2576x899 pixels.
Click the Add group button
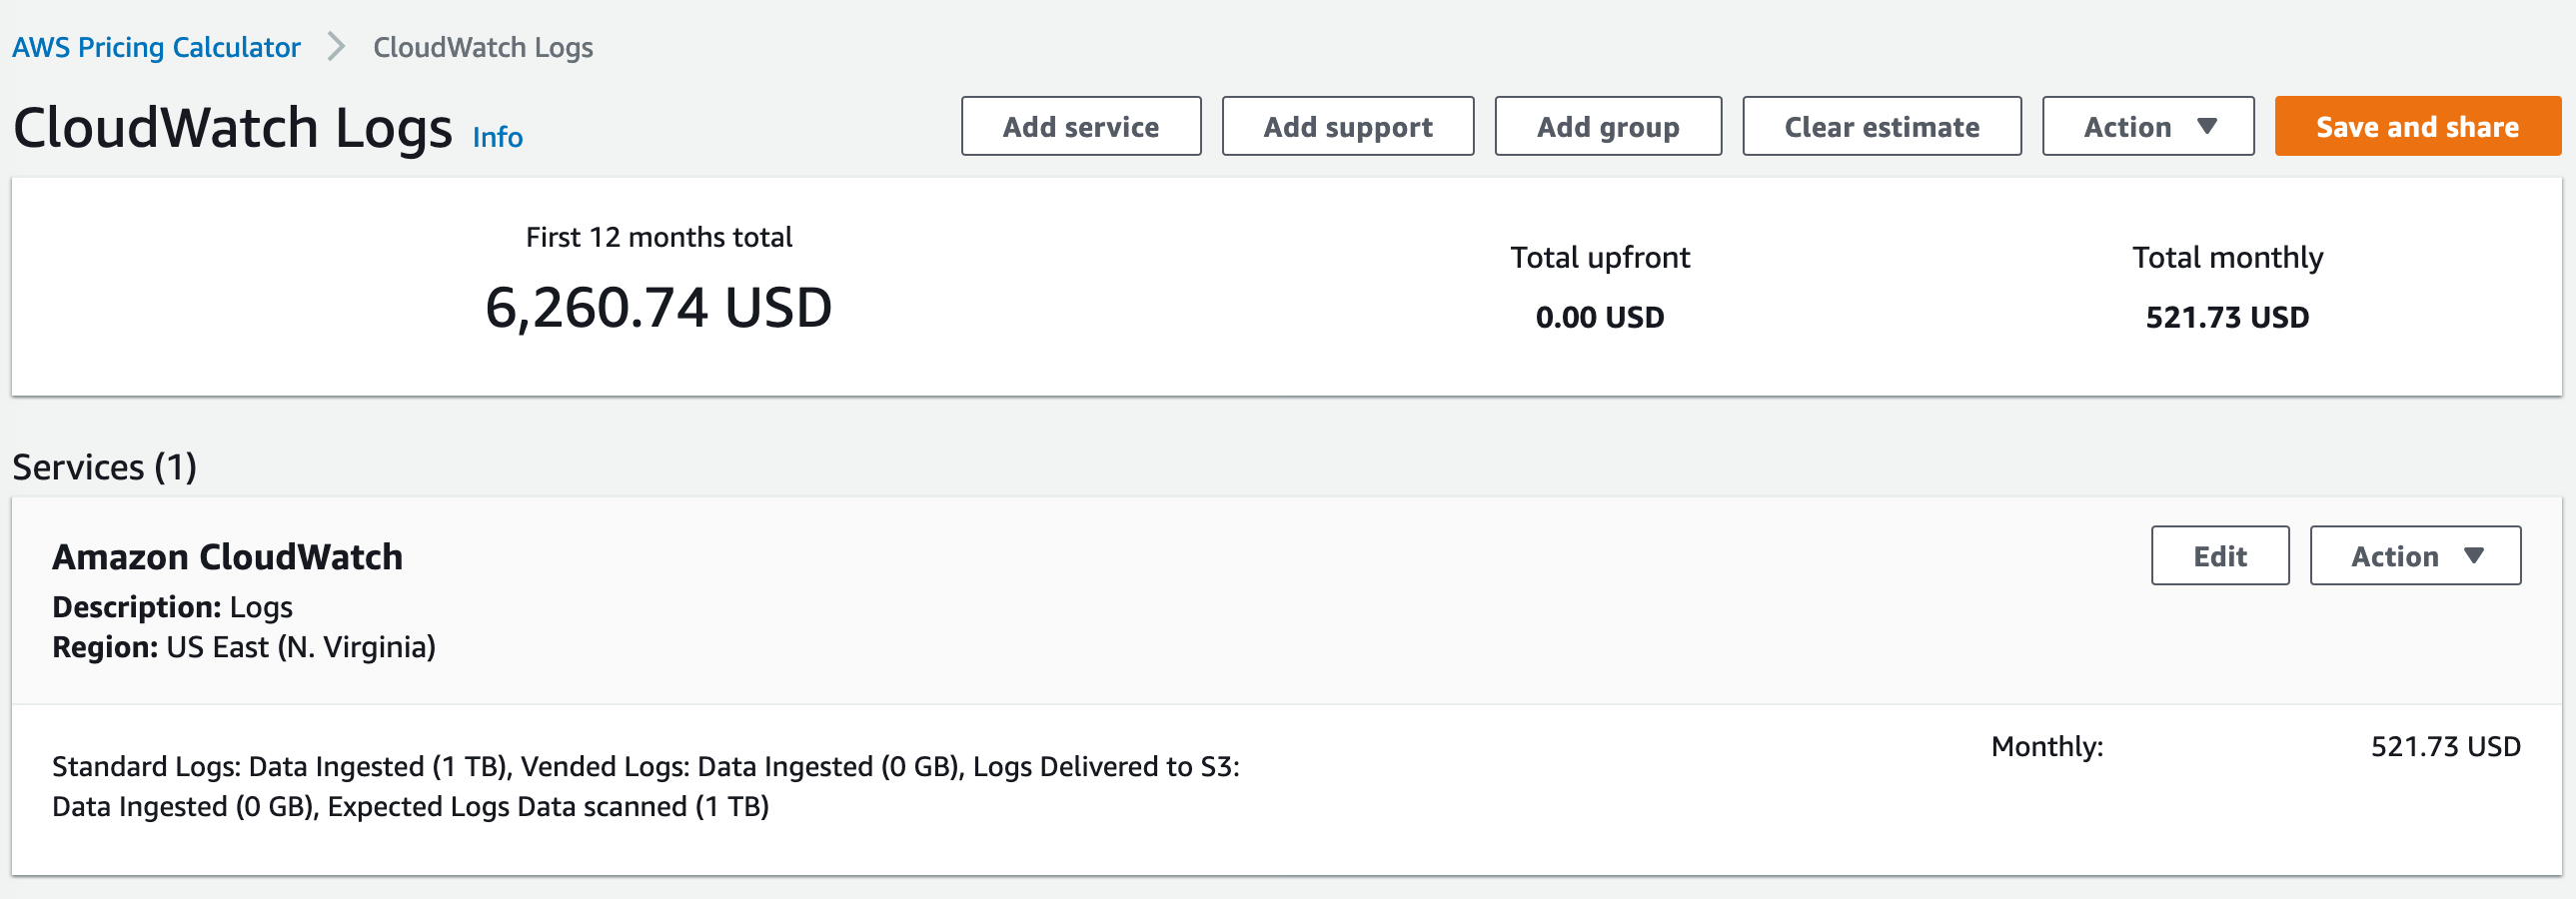pyautogui.click(x=1608, y=126)
